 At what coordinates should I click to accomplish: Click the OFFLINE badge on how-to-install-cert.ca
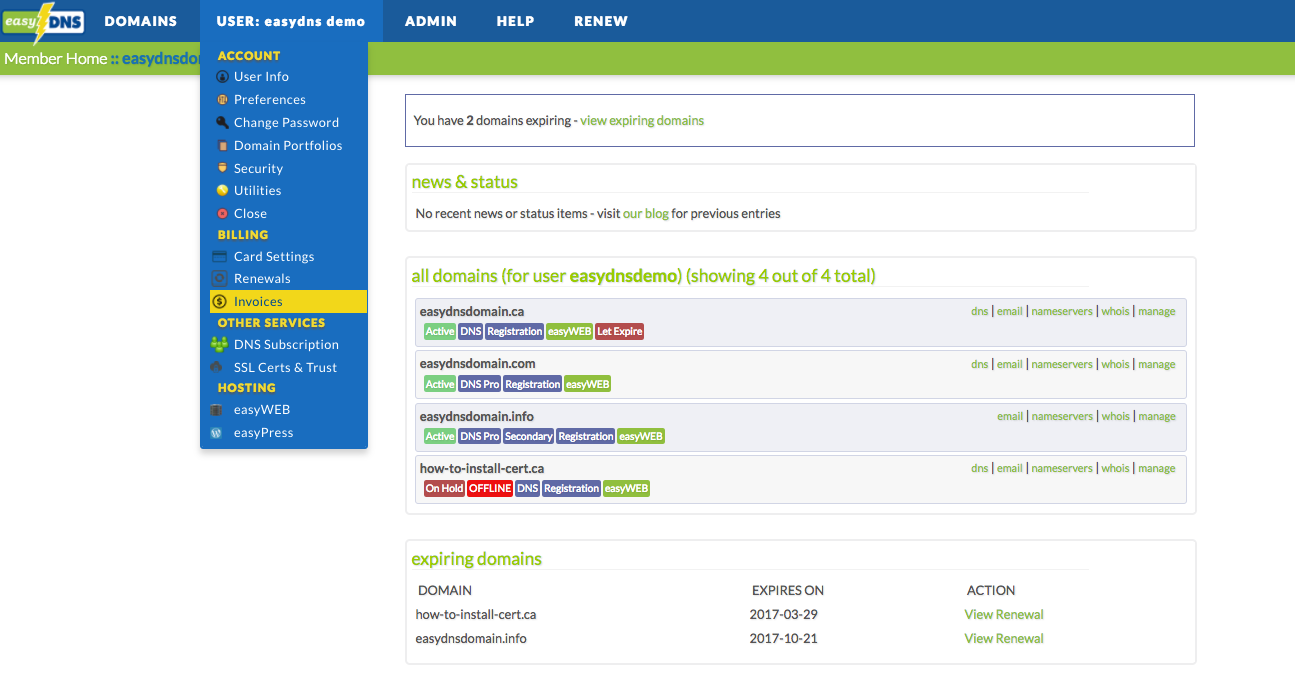[490, 489]
